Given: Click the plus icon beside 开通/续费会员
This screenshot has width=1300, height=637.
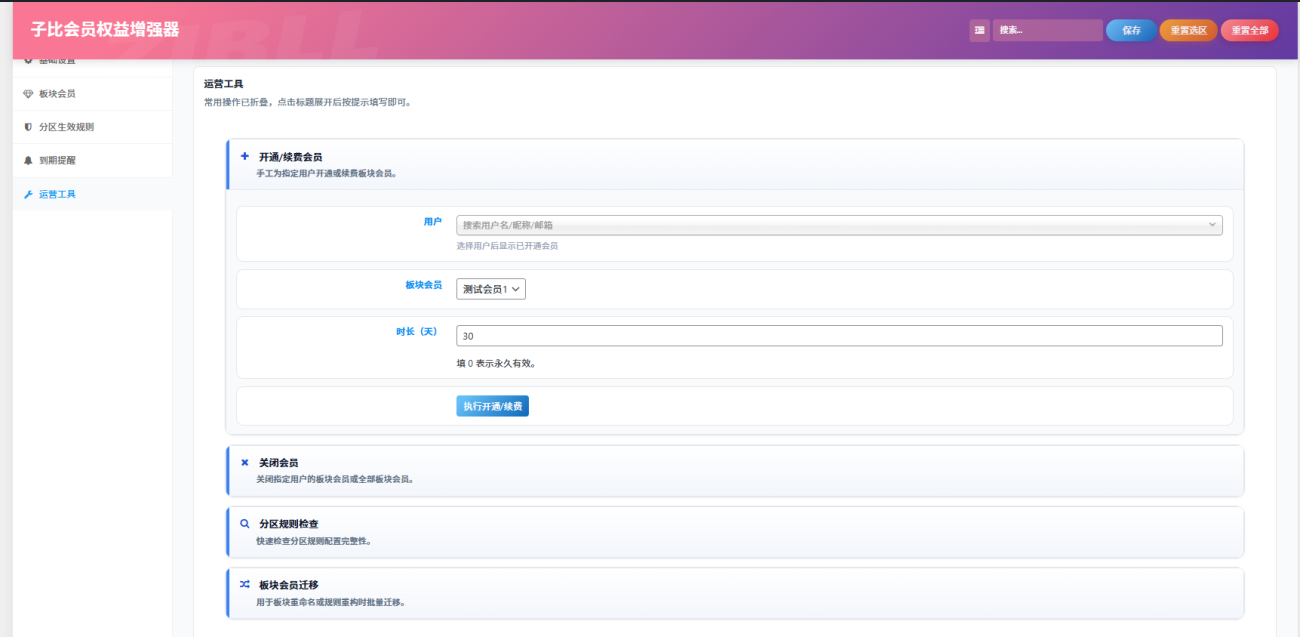Looking at the screenshot, I should tap(245, 156).
